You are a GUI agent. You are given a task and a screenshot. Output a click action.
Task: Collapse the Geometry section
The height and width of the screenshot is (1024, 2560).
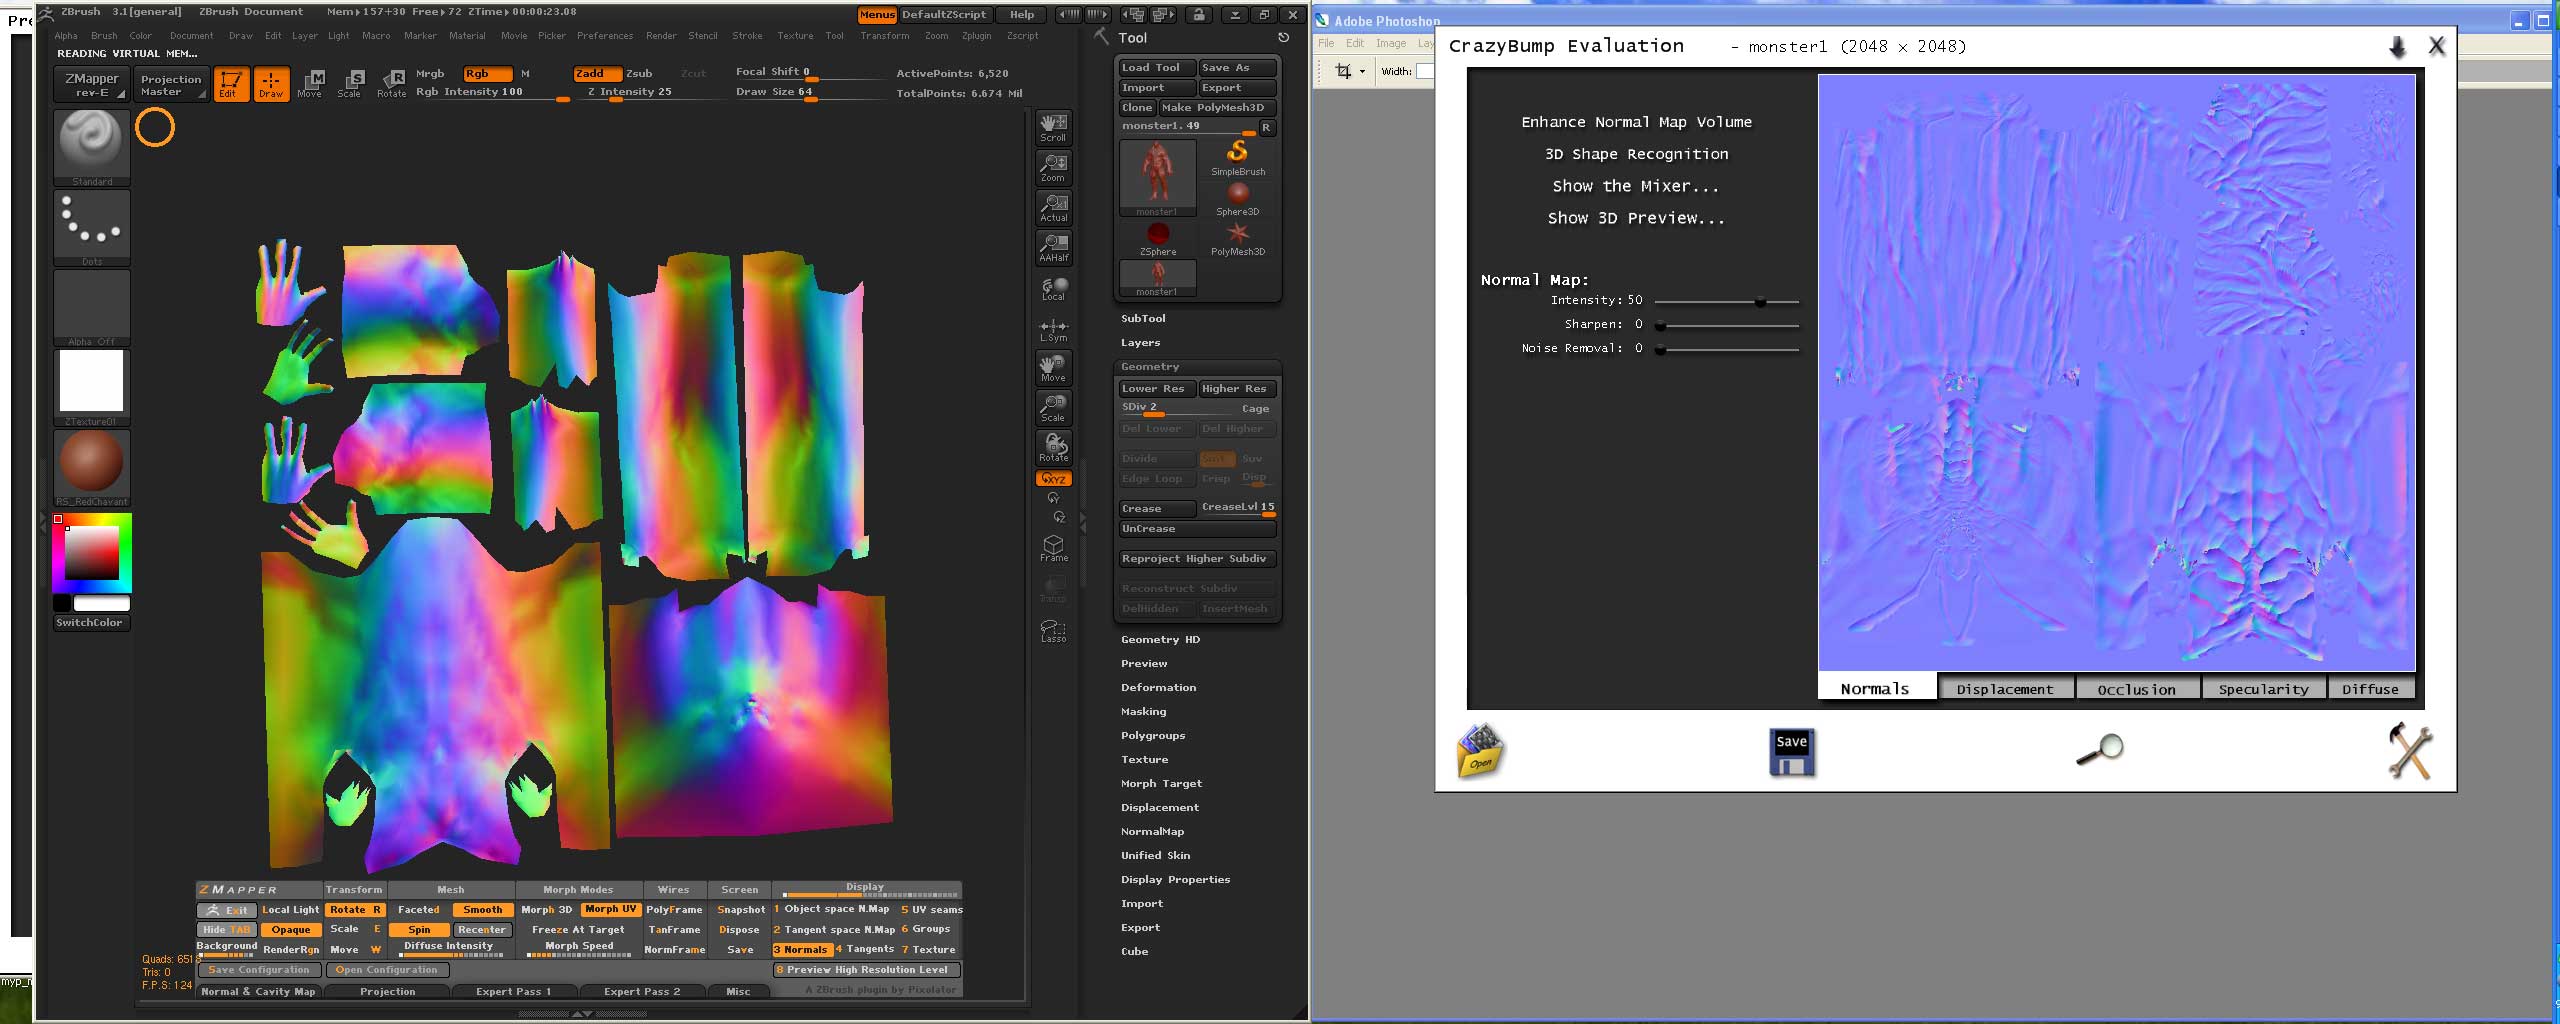coord(1150,367)
